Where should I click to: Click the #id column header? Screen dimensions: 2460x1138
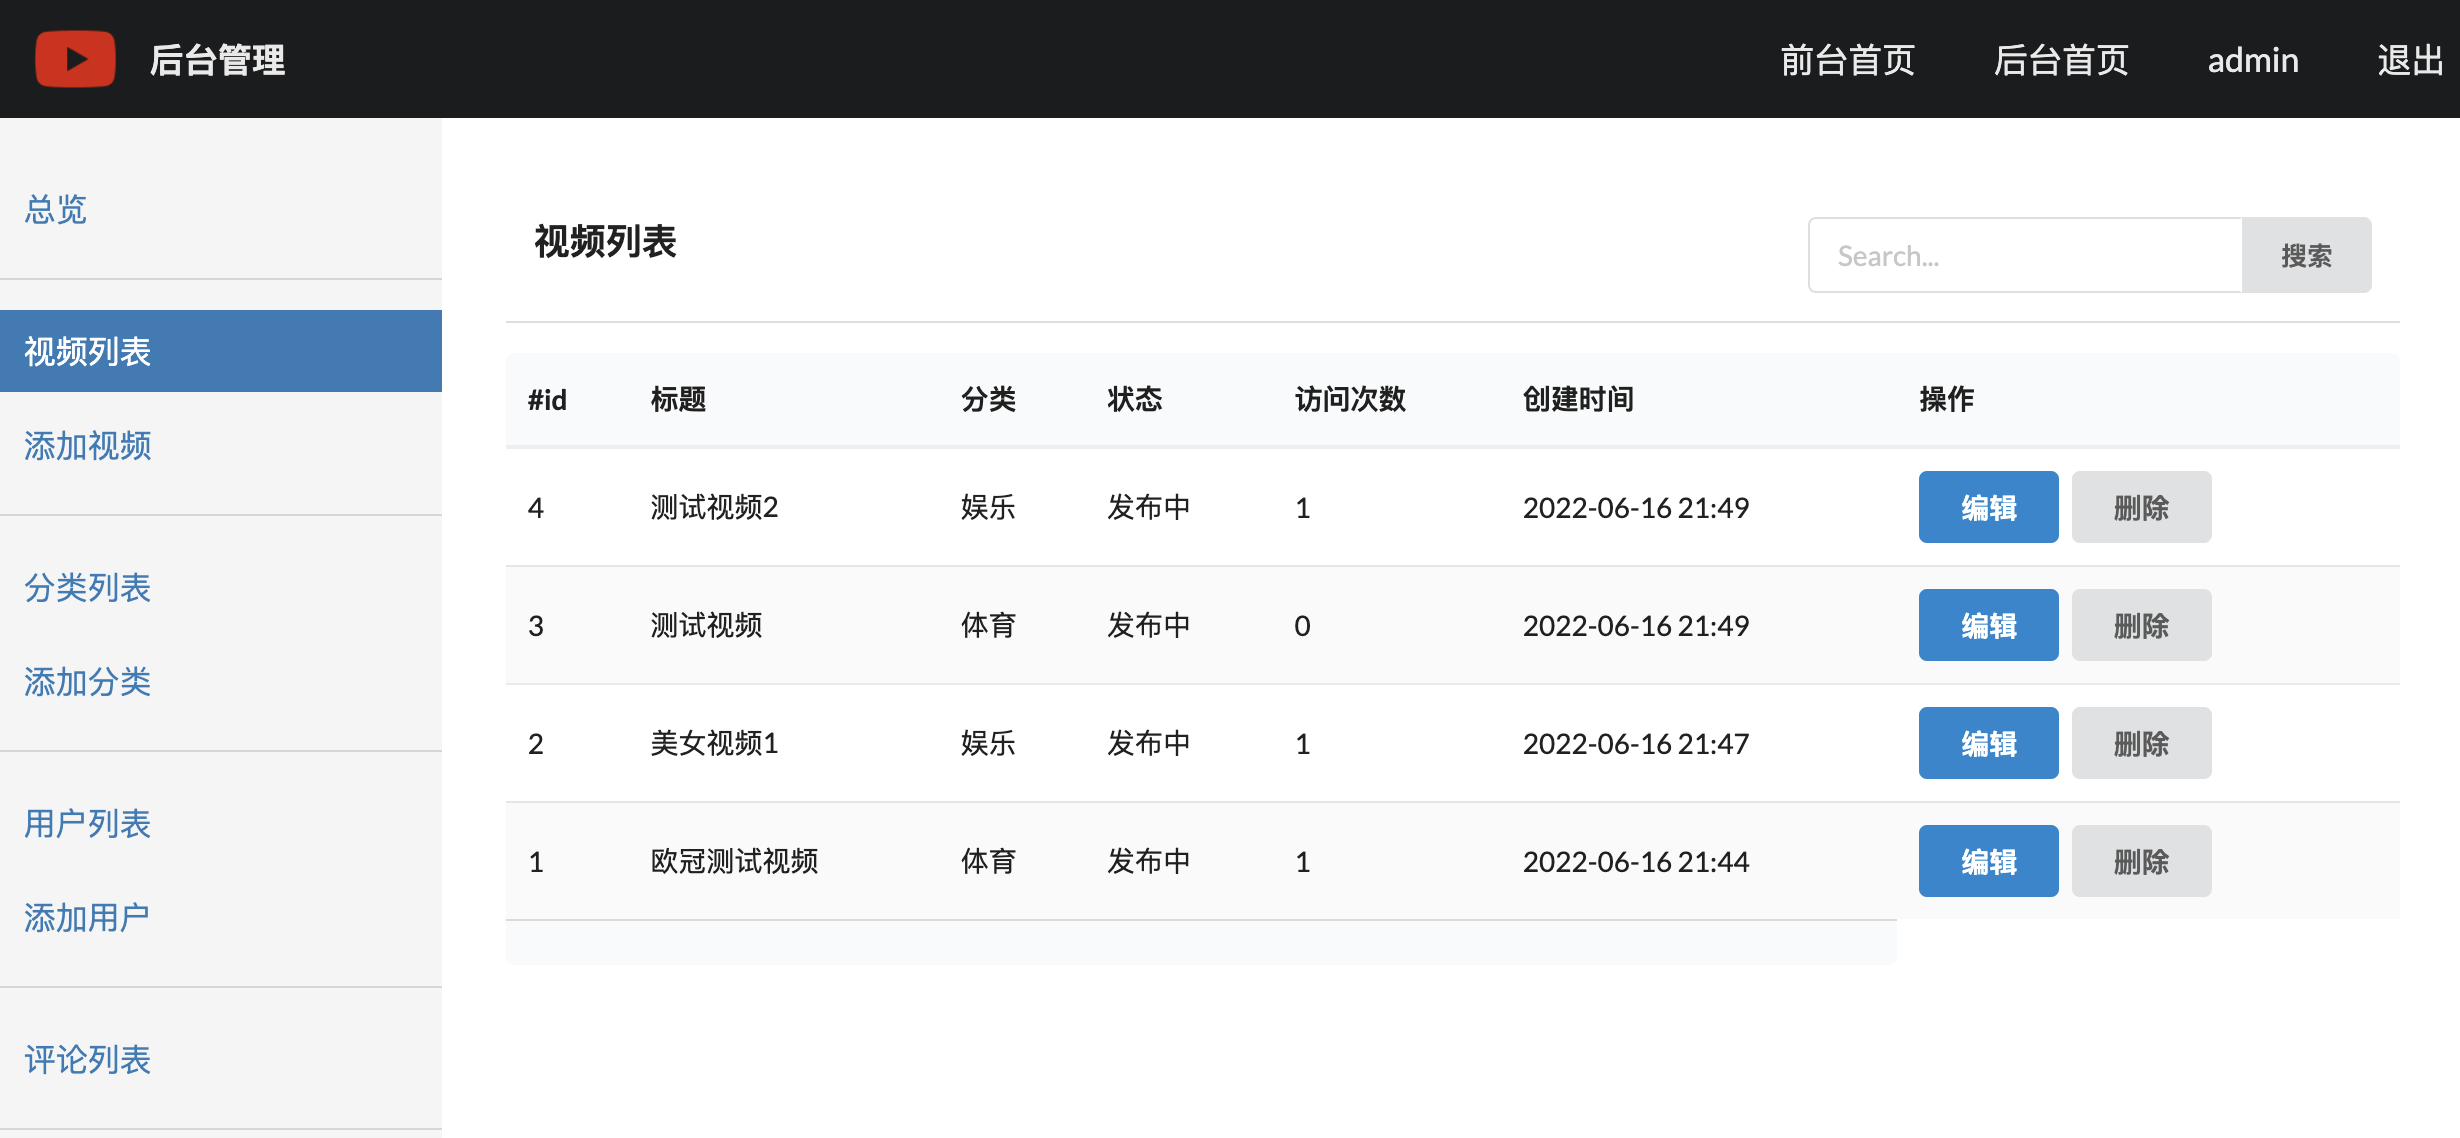[x=547, y=399]
